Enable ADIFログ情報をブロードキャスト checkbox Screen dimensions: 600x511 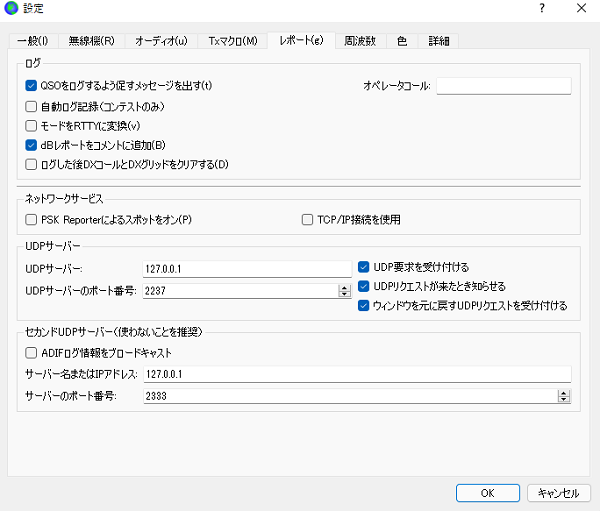[31, 352]
